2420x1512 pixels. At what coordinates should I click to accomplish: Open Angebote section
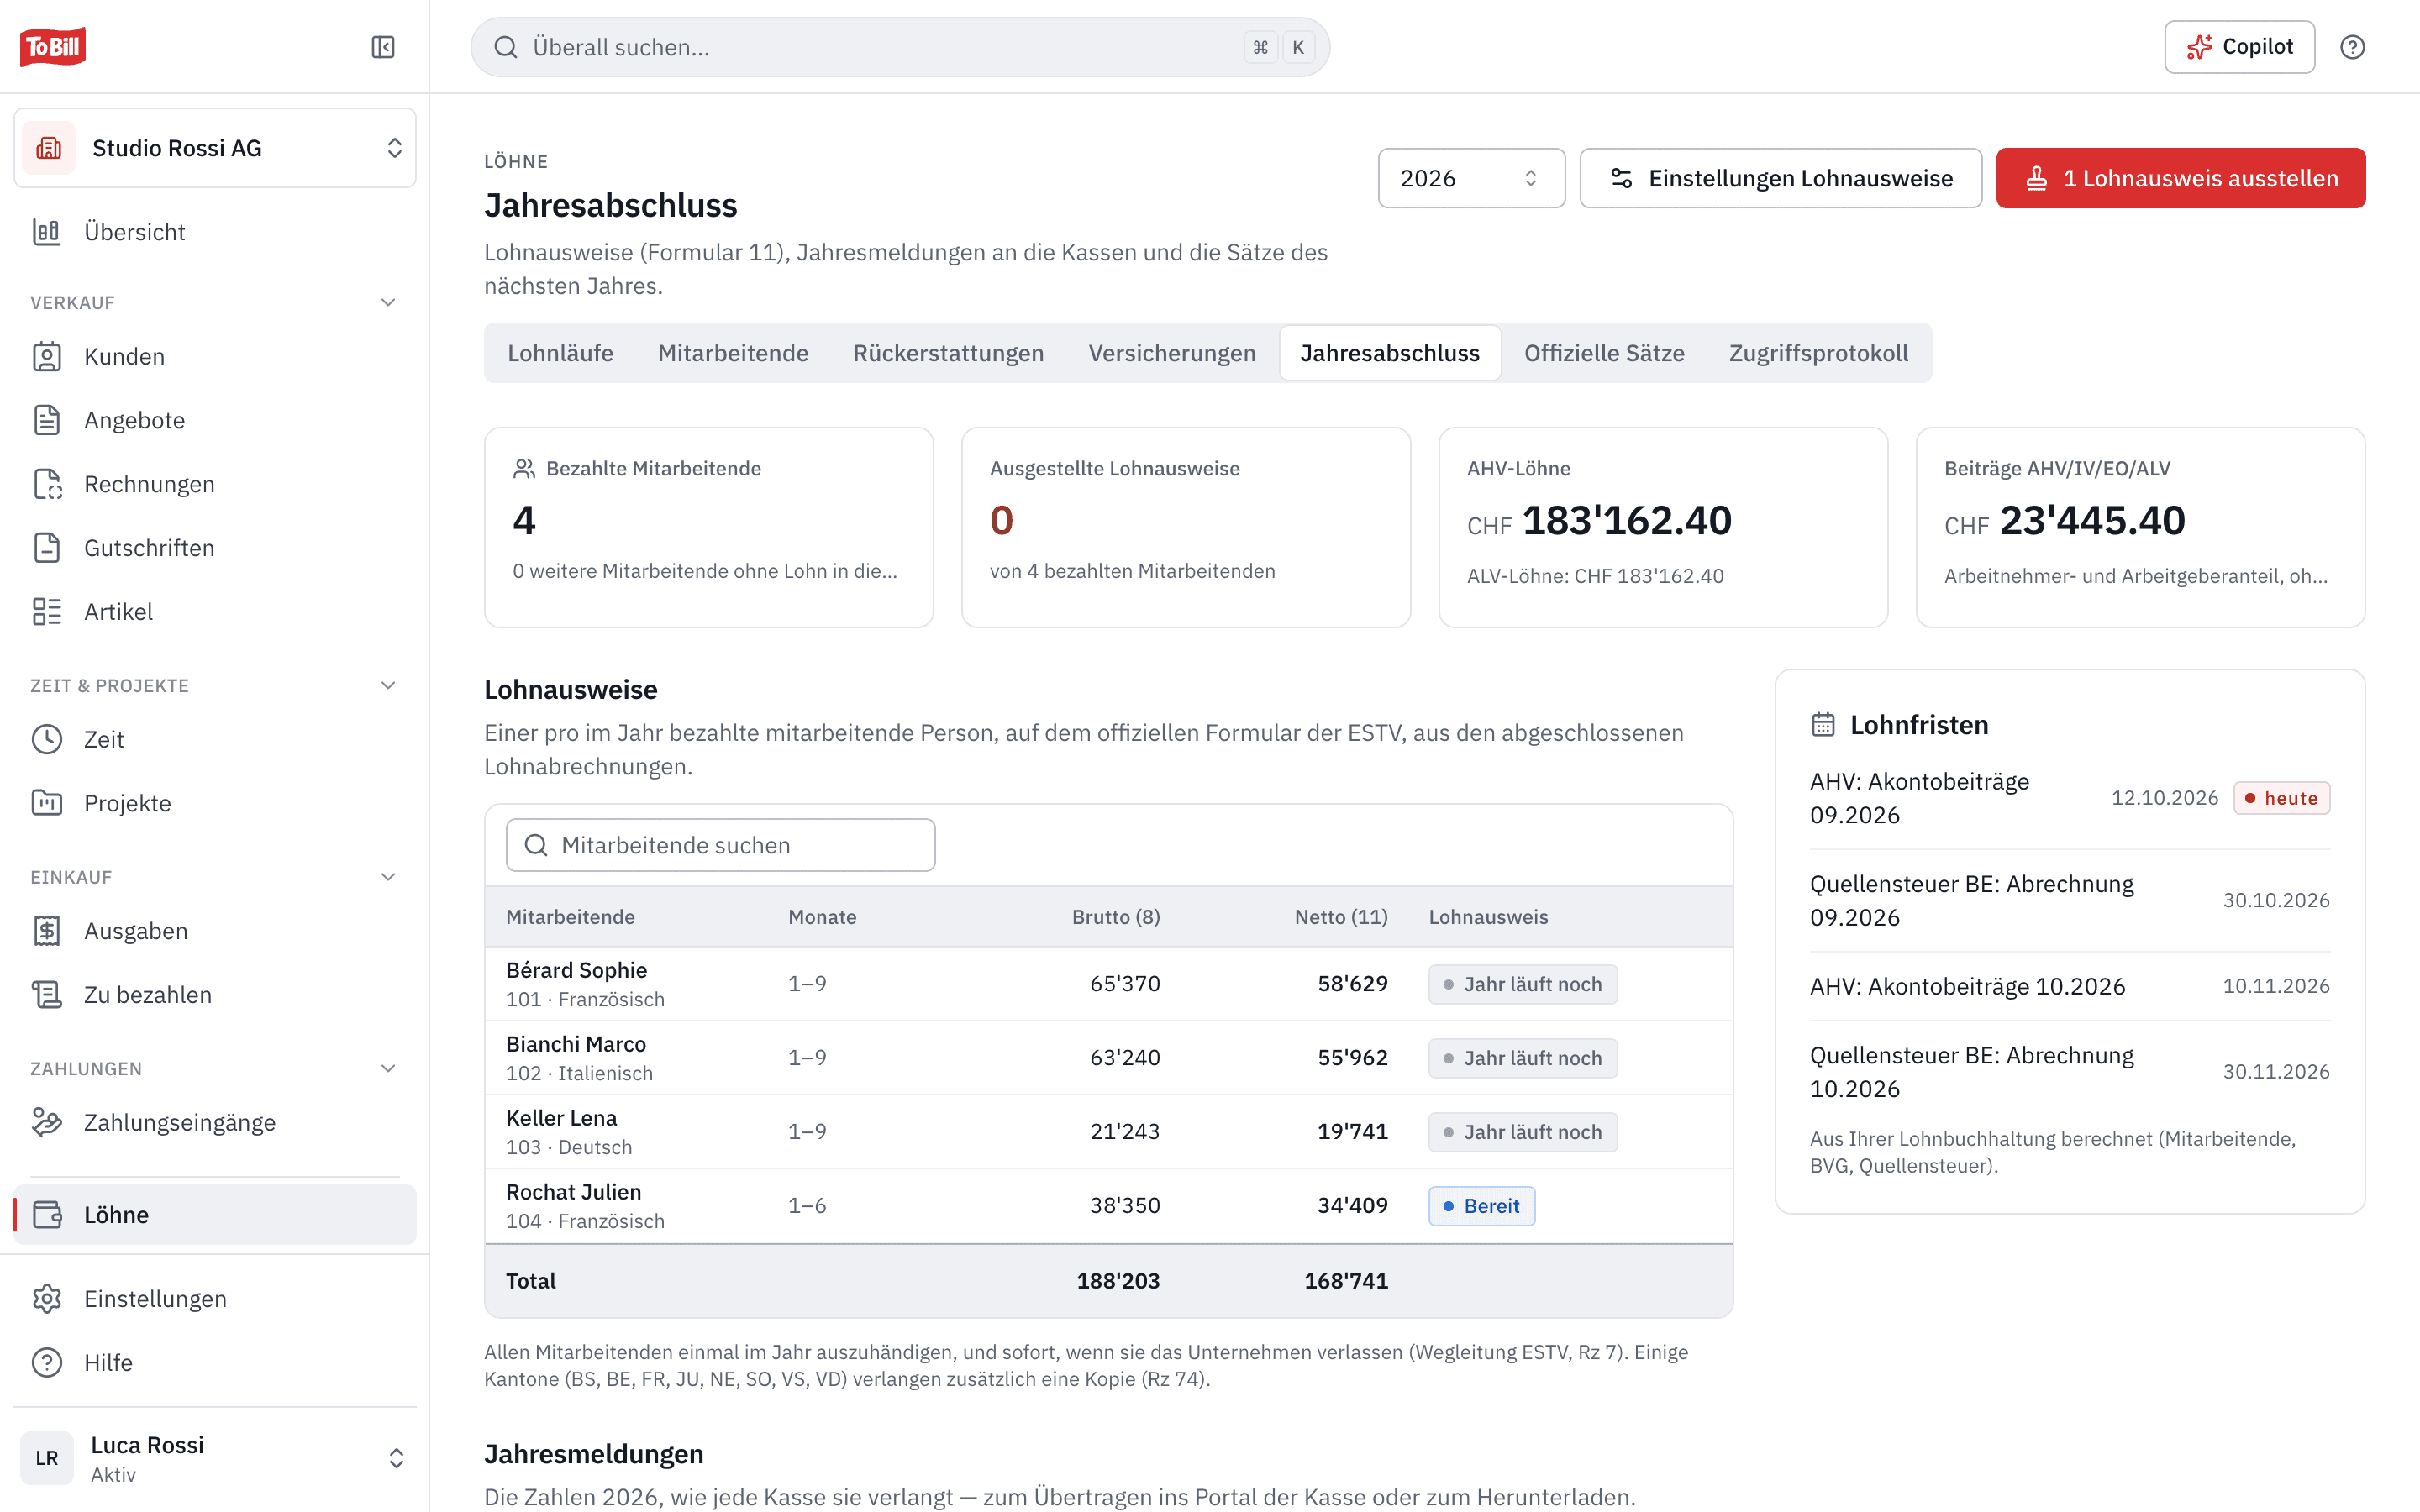[x=215, y=420]
